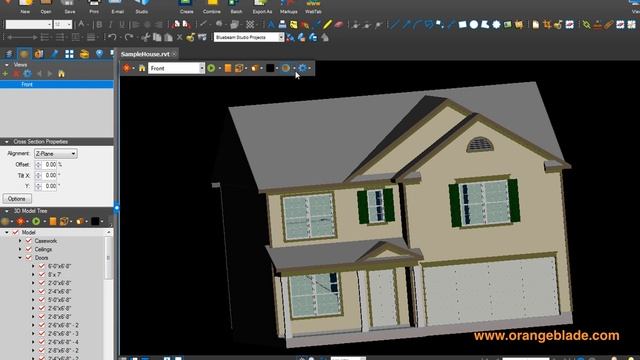640x360 pixels.
Task: Click the black background color swatch in viewport toolbar
Action: [270, 68]
